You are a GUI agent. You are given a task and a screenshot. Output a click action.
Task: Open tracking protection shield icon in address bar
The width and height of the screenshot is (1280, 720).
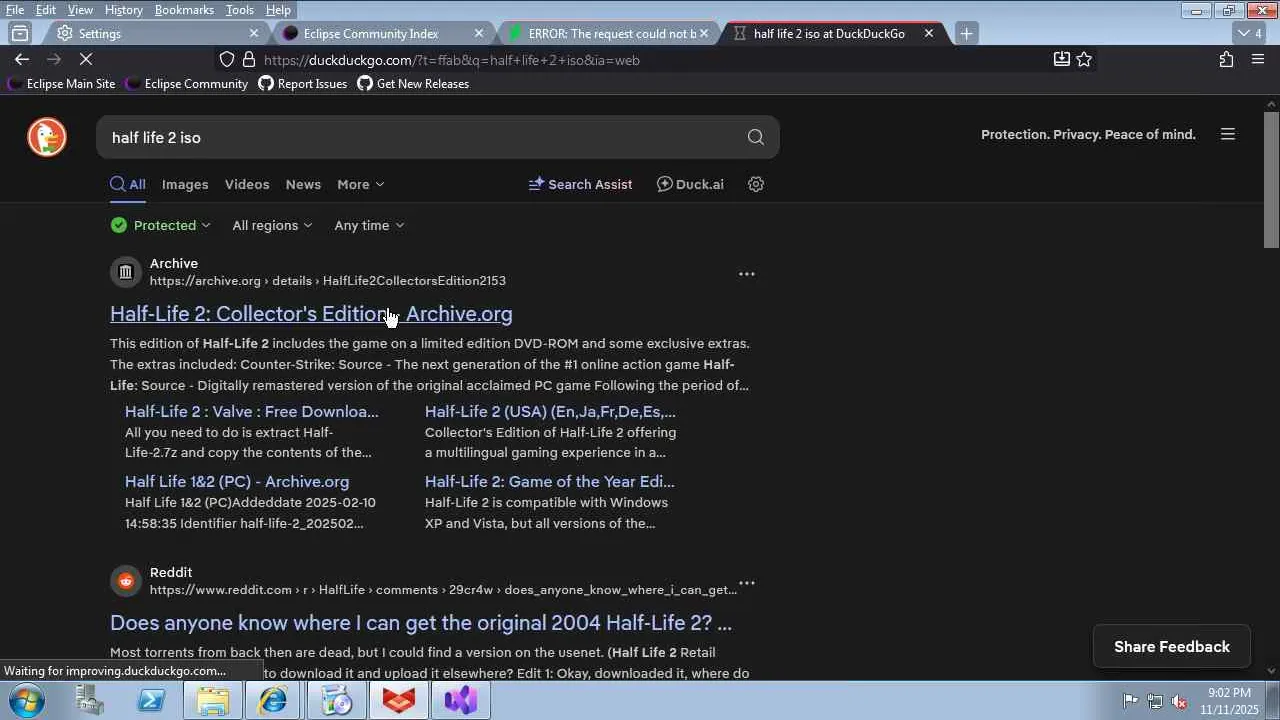pos(227,60)
